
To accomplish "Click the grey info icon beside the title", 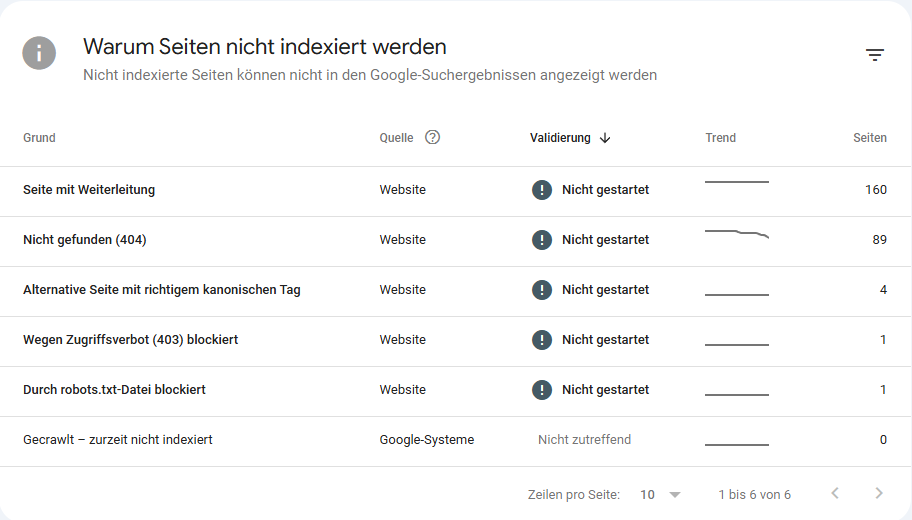I will coord(39,53).
